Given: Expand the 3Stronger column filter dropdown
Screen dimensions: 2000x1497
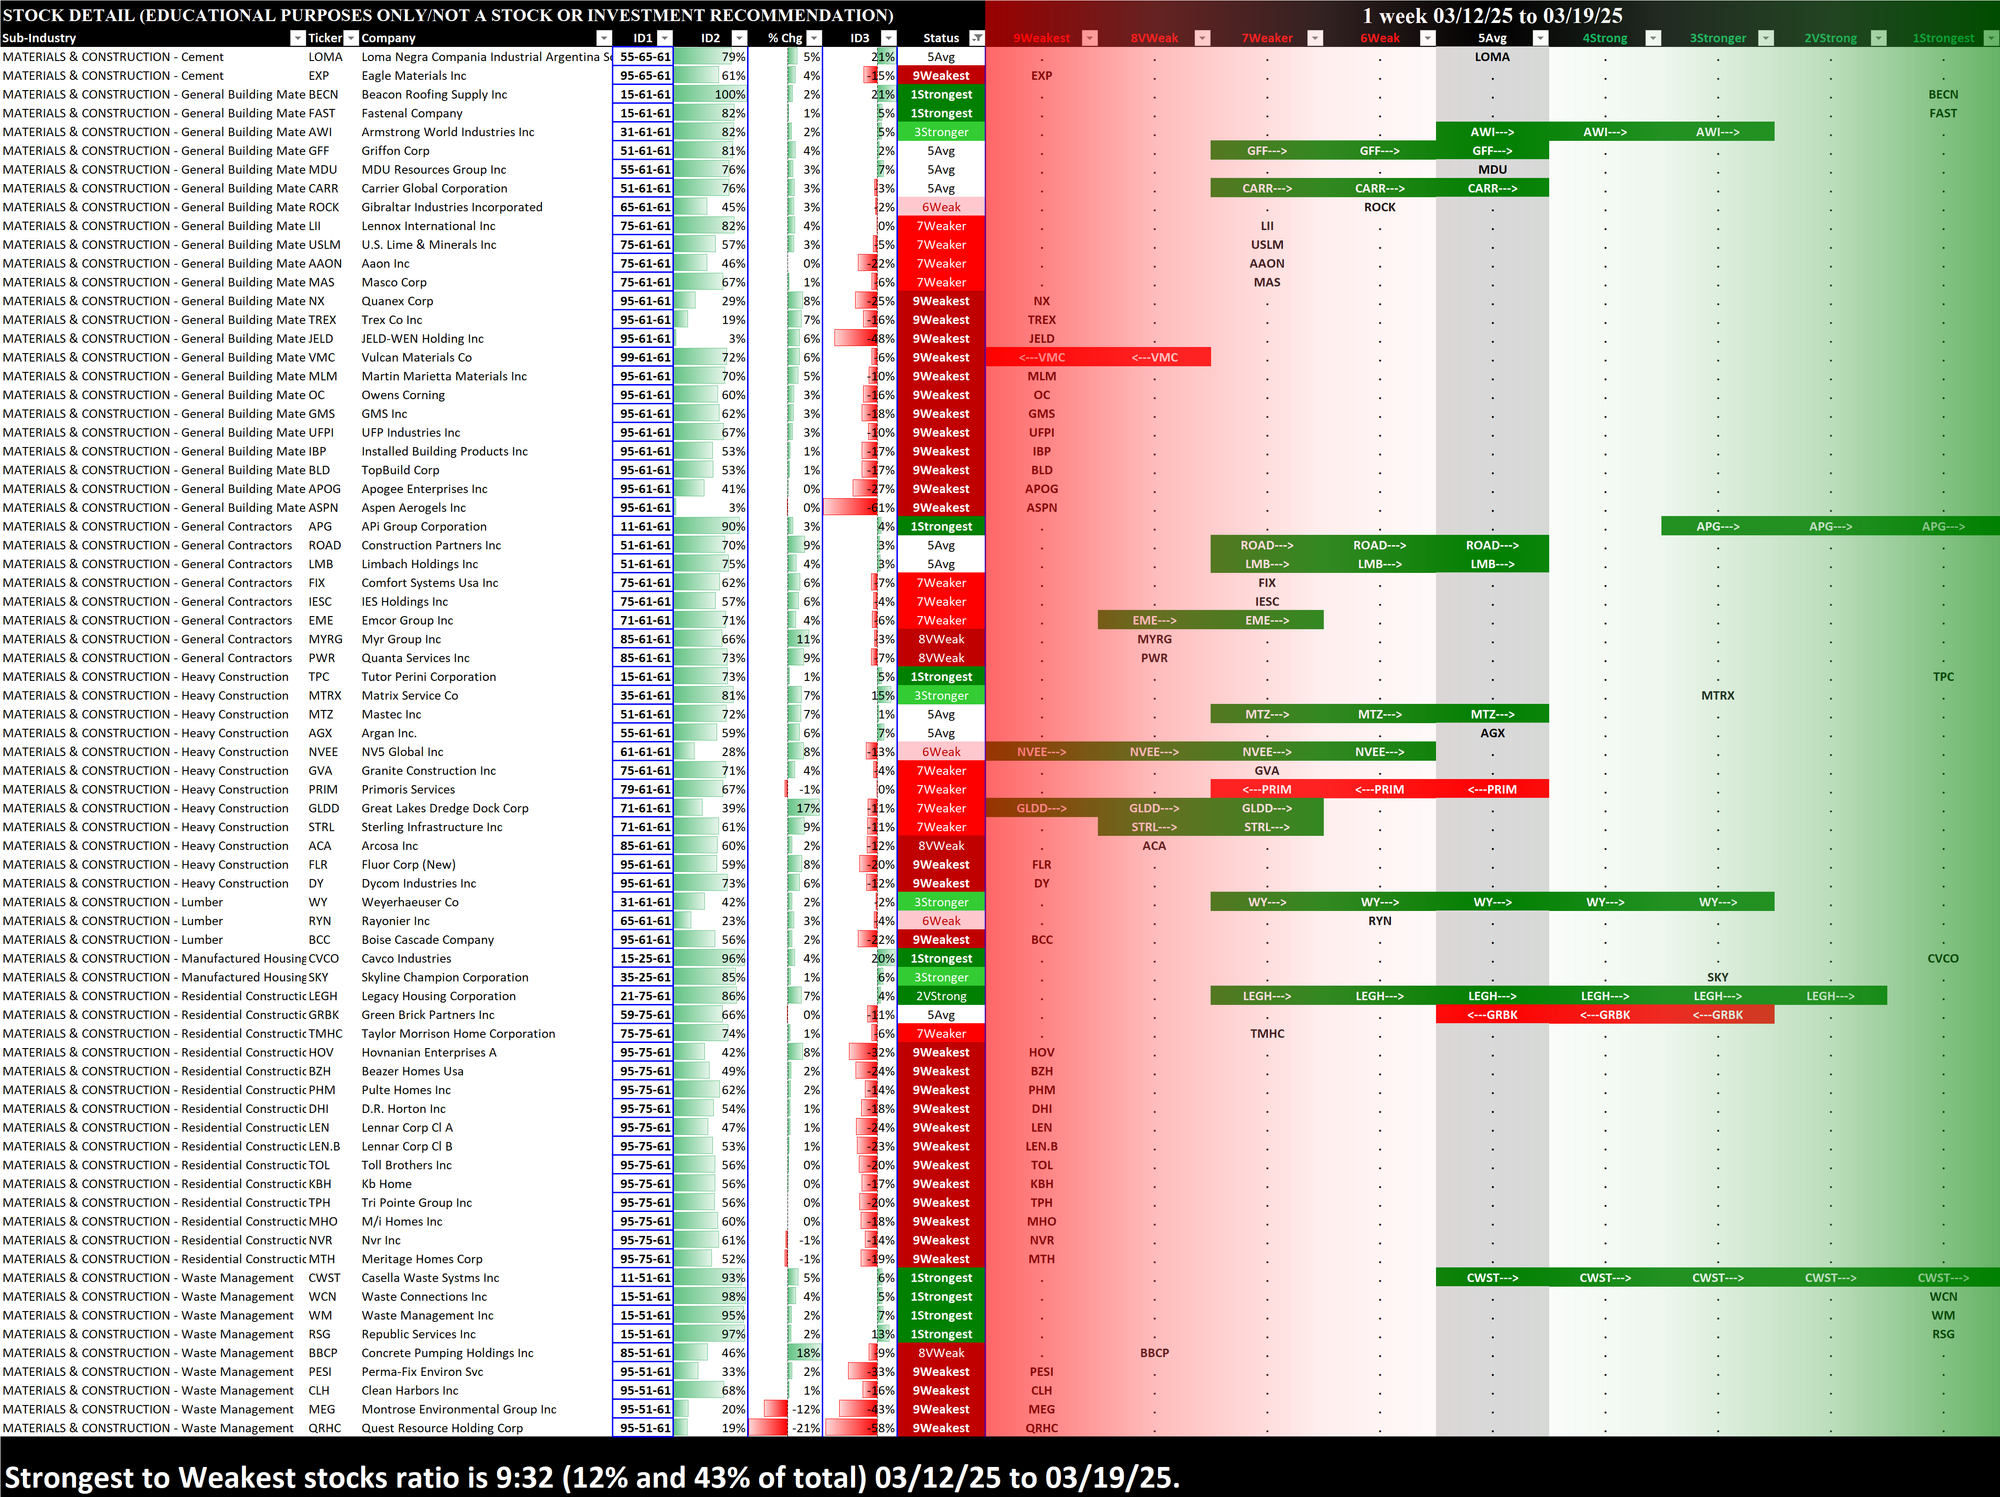Looking at the screenshot, I should point(1765,38).
